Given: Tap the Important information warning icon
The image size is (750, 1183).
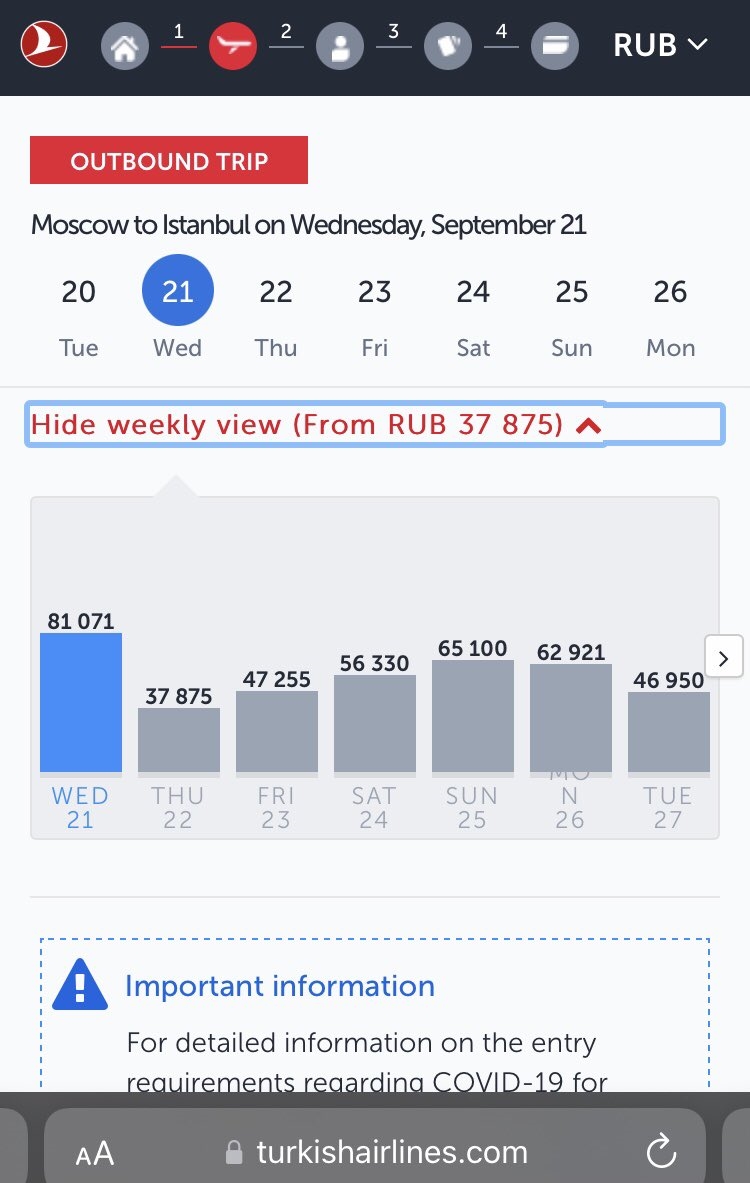Looking at the screenshot, I should (80, 985).
